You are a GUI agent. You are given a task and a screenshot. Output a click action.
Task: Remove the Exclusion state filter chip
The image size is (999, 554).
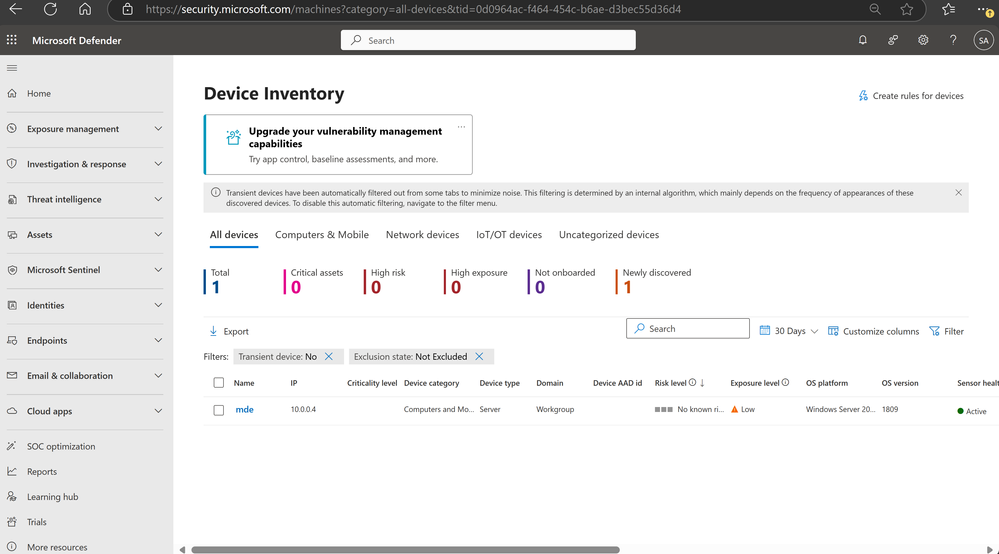click(x=479, y=357)
